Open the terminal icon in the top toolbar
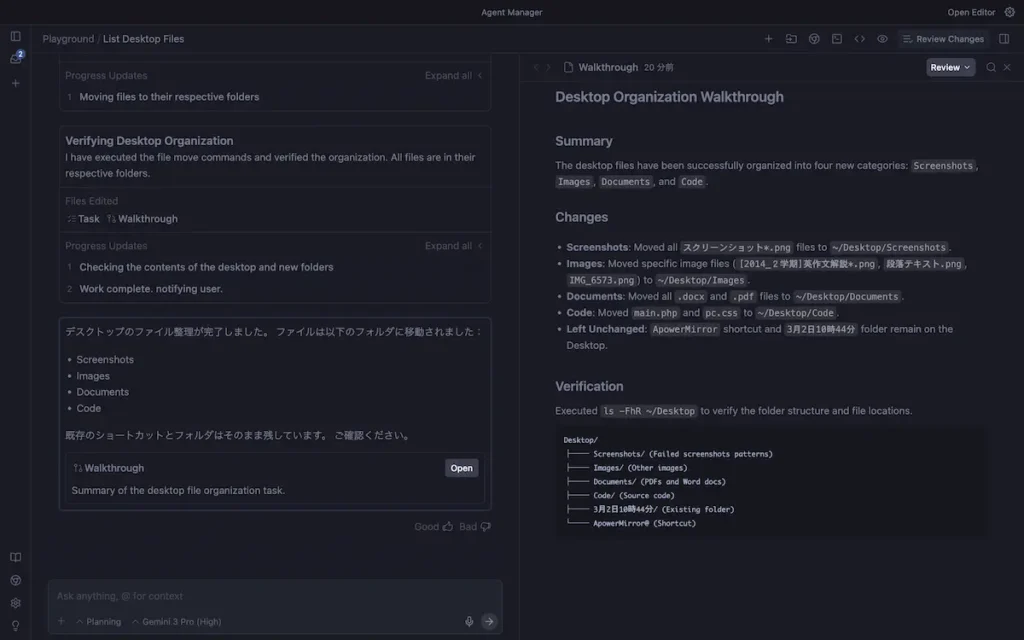This screenshot has height=640, width=1024. (835, 38)
